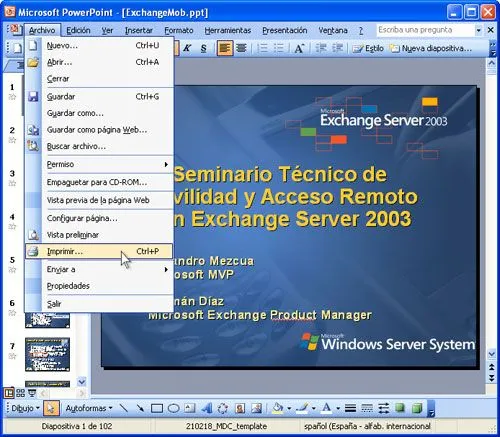This screenshot has height=437, width=500.
Task: Choose Imprimir... from the Archivo menu
Action: pos(99,251)
